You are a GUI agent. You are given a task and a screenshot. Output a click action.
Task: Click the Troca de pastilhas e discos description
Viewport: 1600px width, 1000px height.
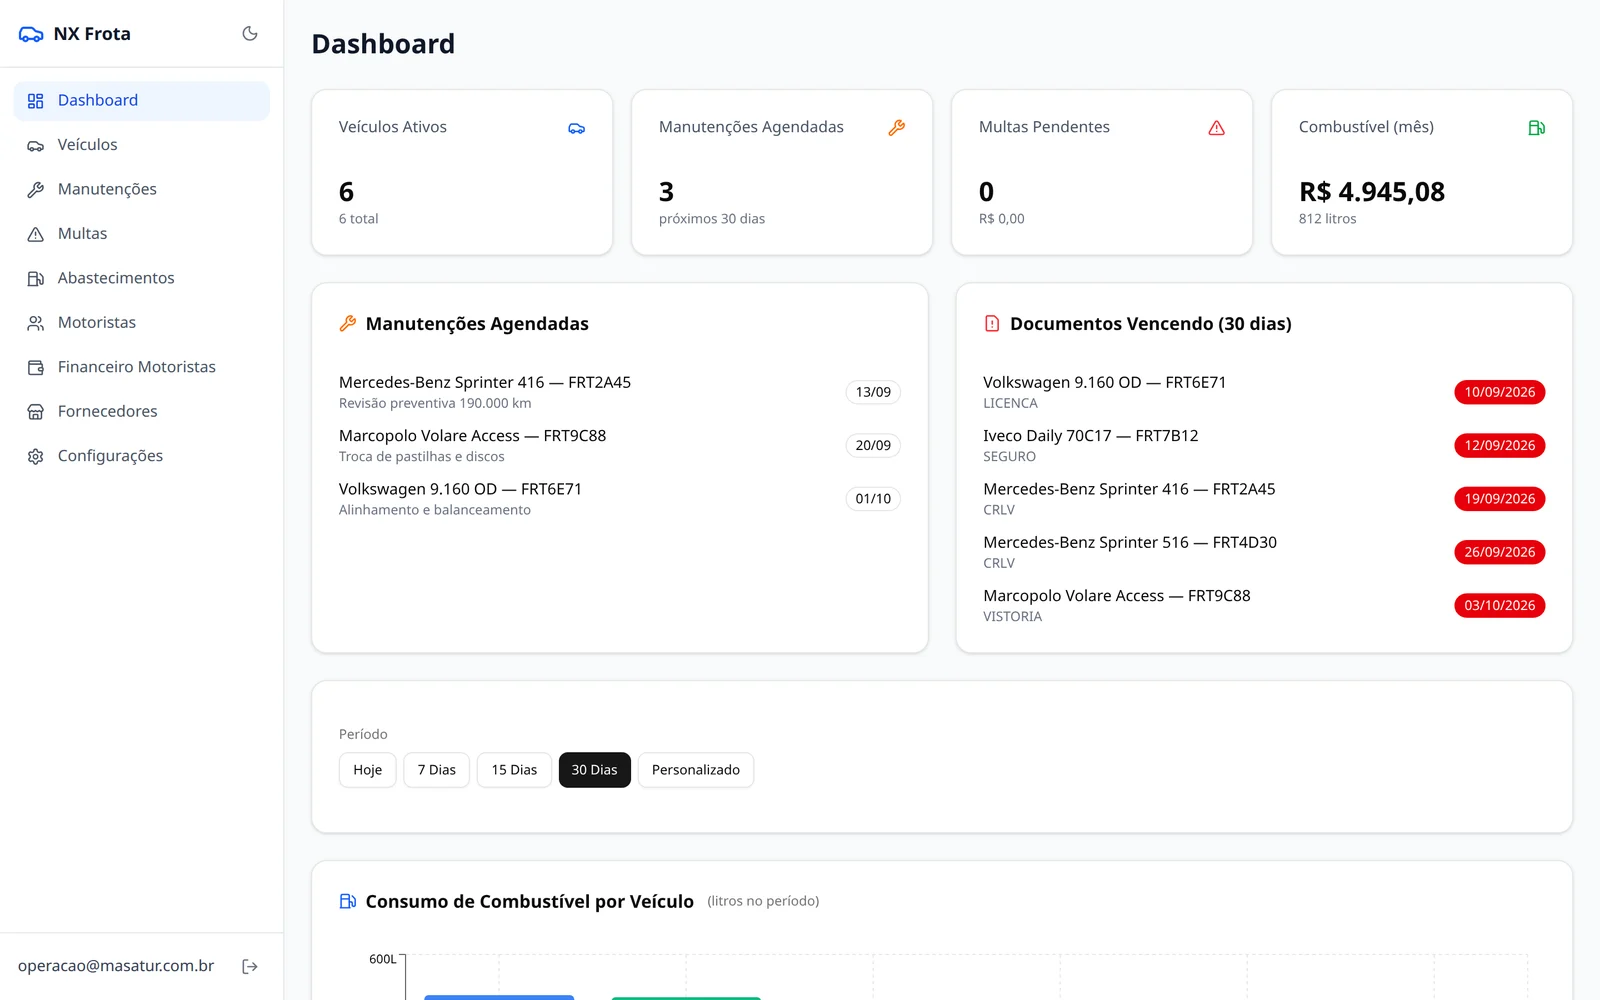[x=422, y=457]
